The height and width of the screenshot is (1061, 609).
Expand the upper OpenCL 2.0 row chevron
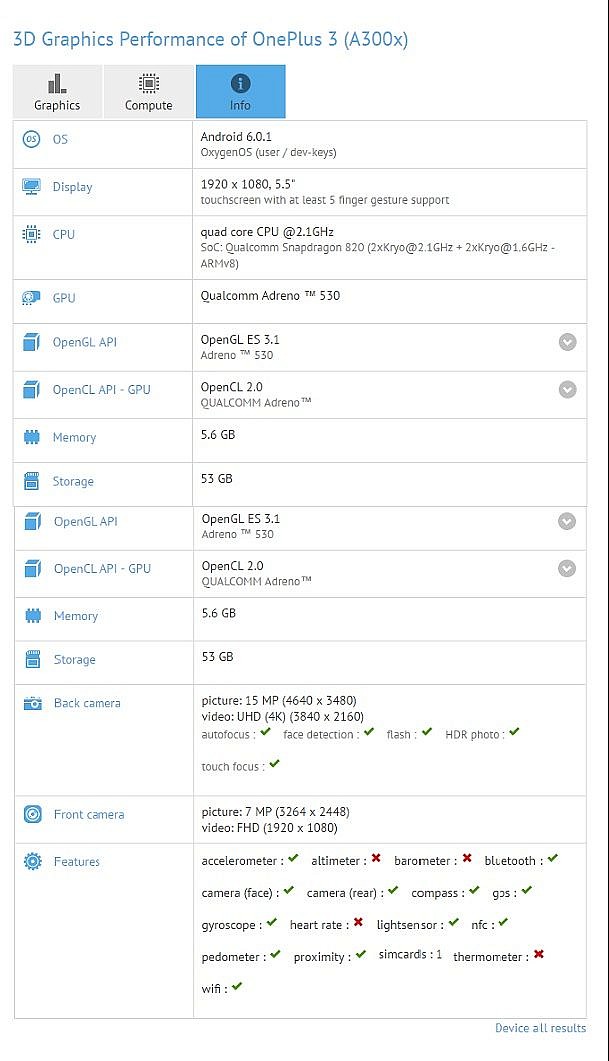[568, 390]
